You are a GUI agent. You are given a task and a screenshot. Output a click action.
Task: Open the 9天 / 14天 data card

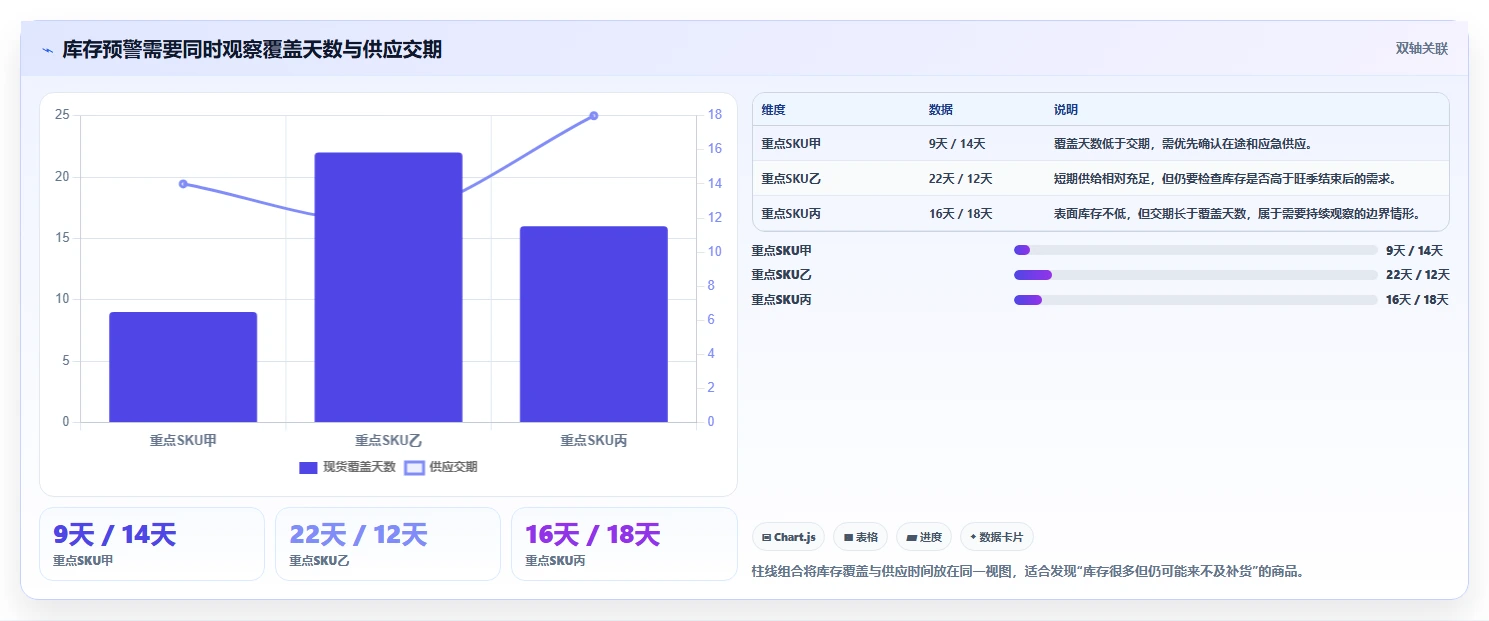[x=152, y=544]
